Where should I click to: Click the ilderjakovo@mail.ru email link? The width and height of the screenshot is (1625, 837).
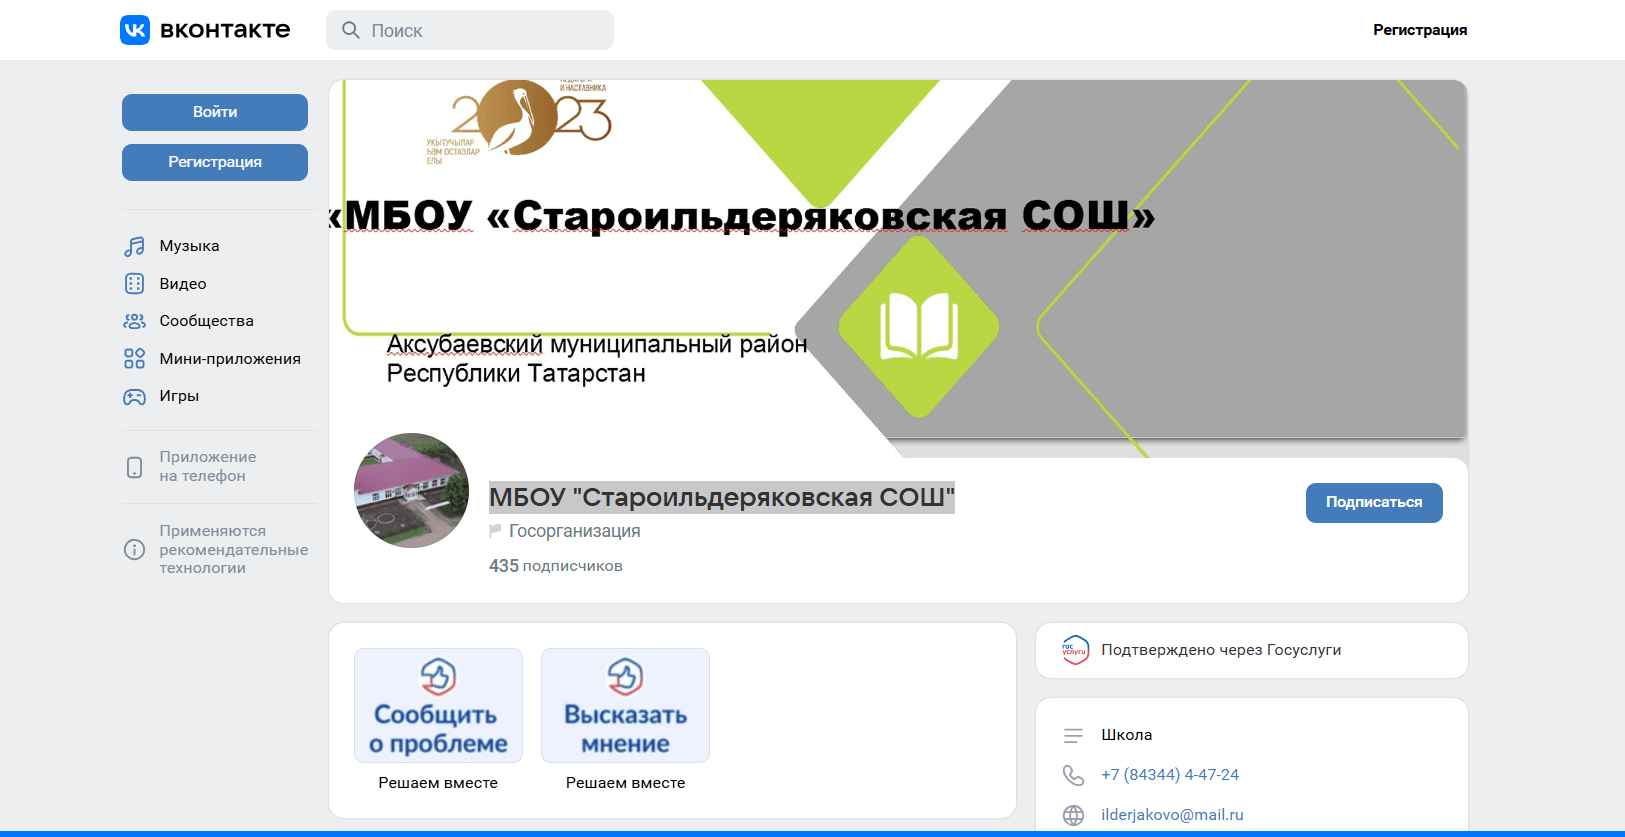(1172, 815)
